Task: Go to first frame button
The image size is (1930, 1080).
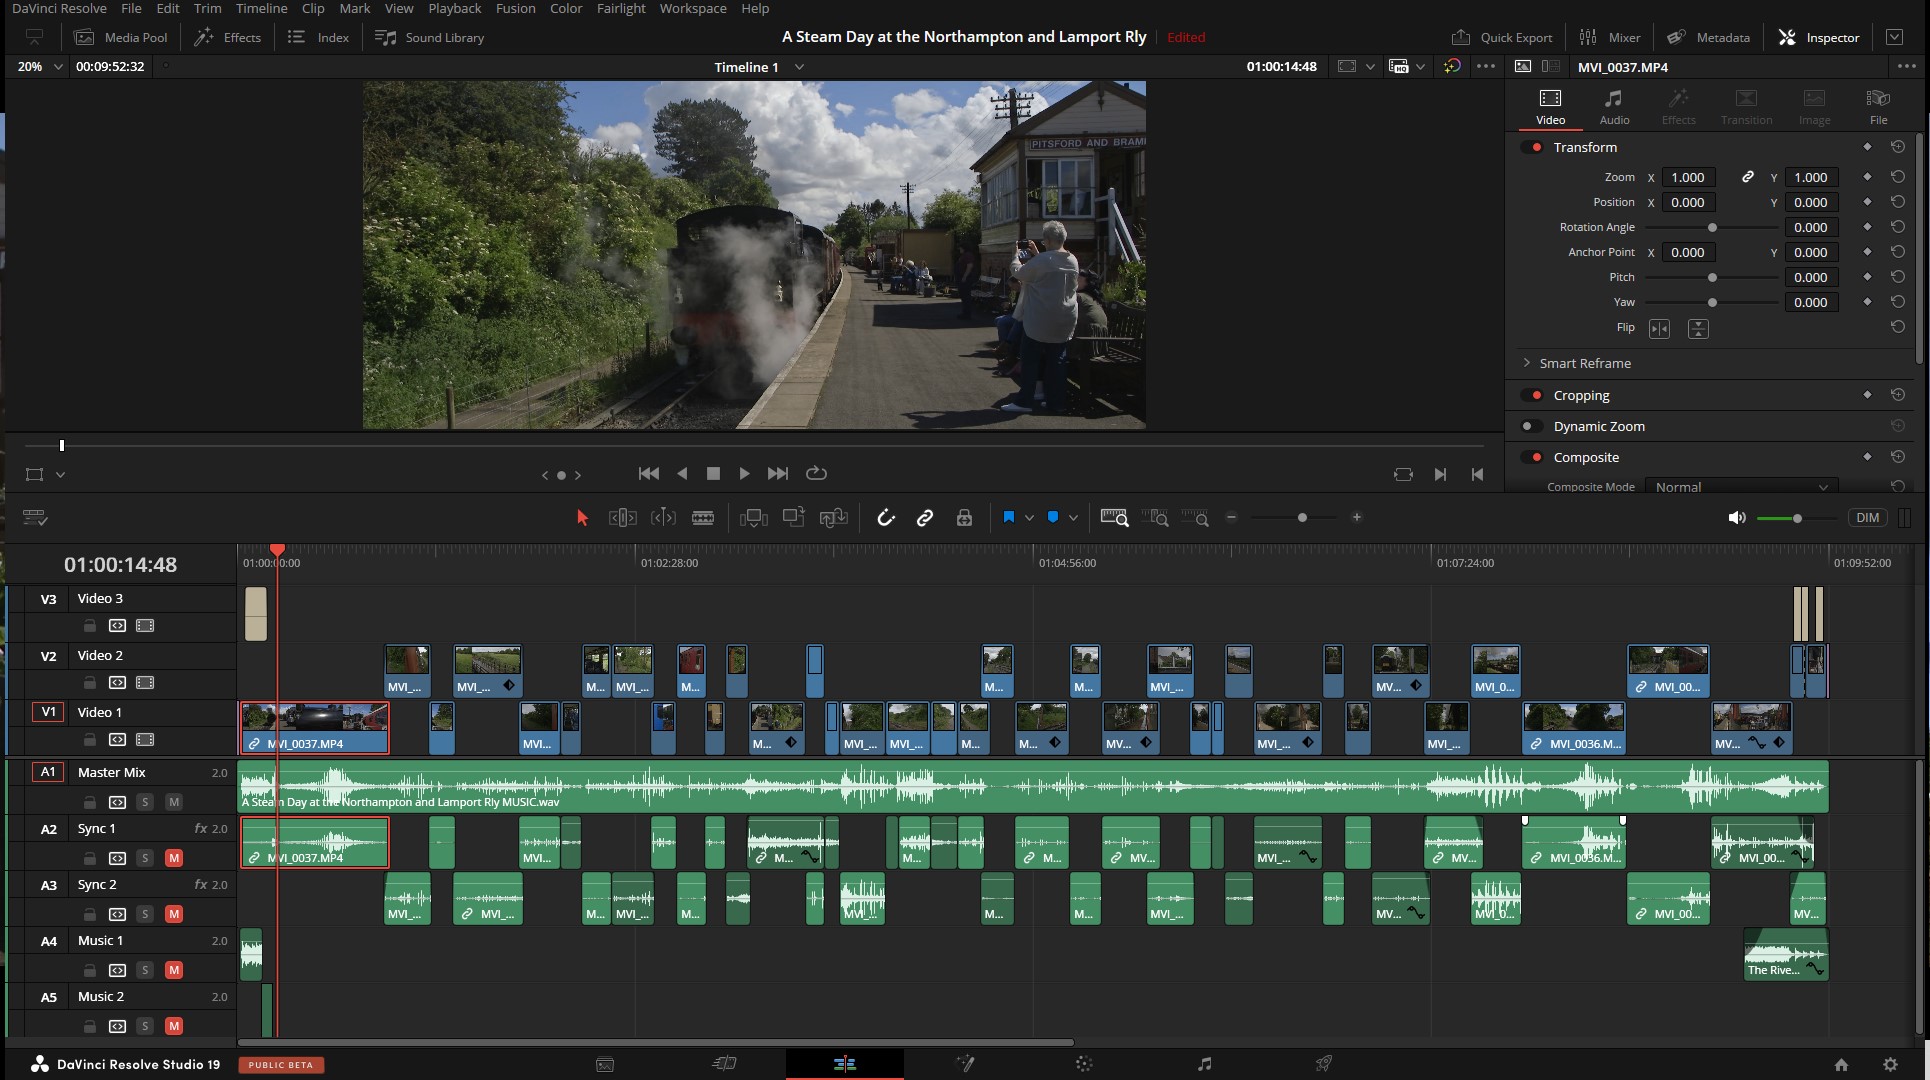Action: tap(649, 474)
